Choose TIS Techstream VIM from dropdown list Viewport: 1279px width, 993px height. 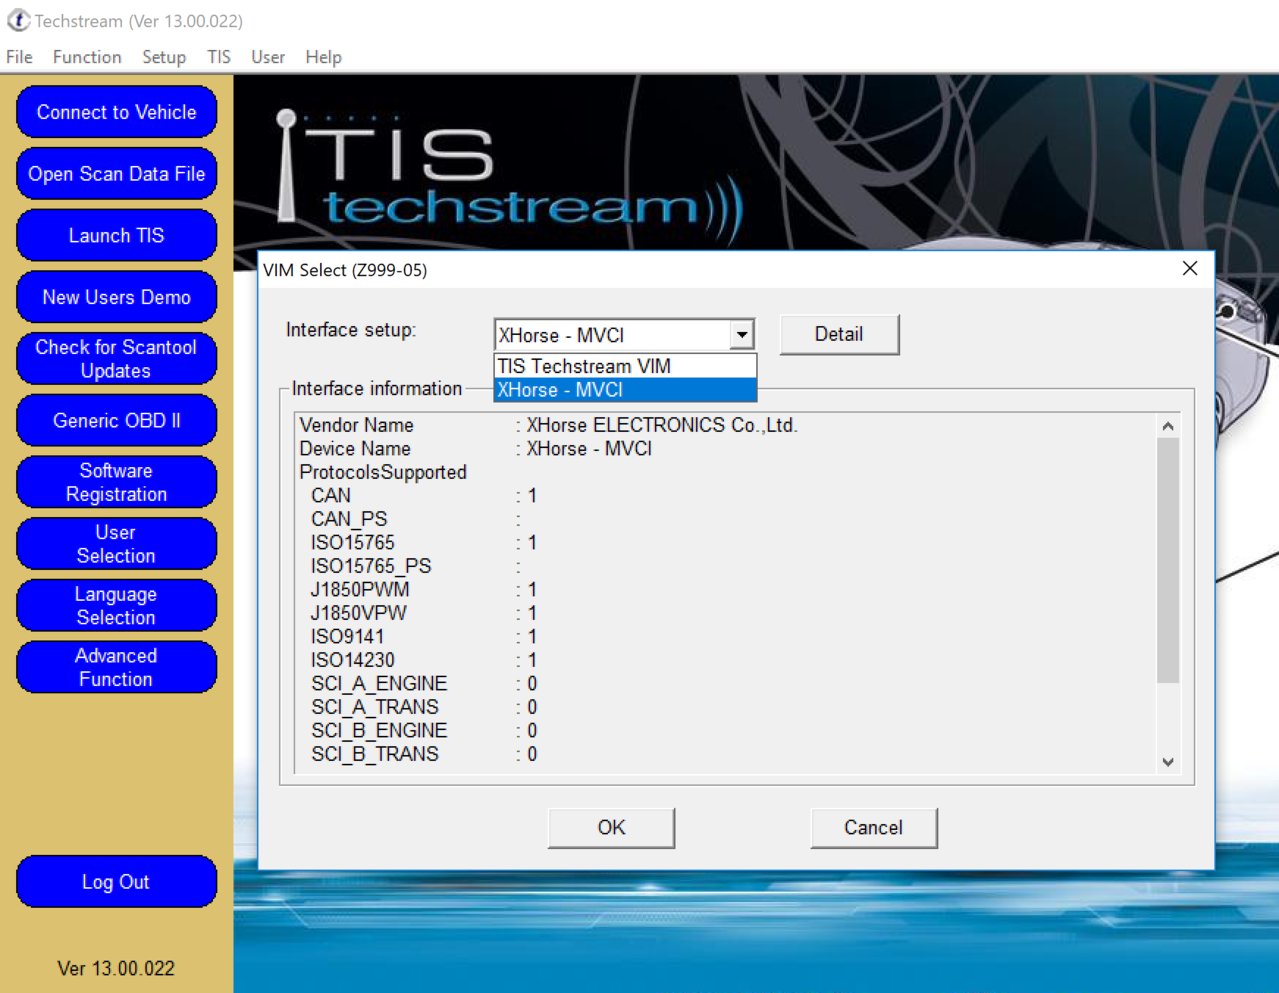click(625, 366)
